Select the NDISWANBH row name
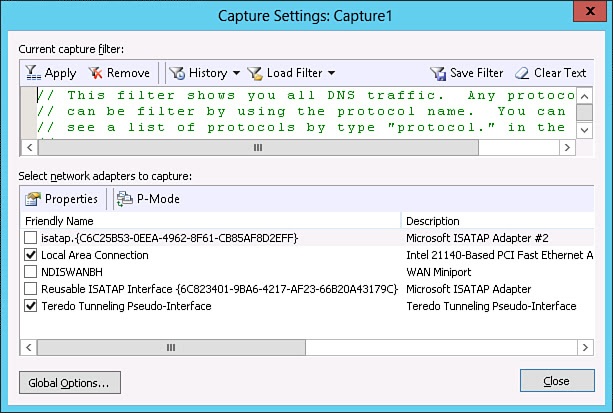This screenshot has height=413, width=613. 72,272
